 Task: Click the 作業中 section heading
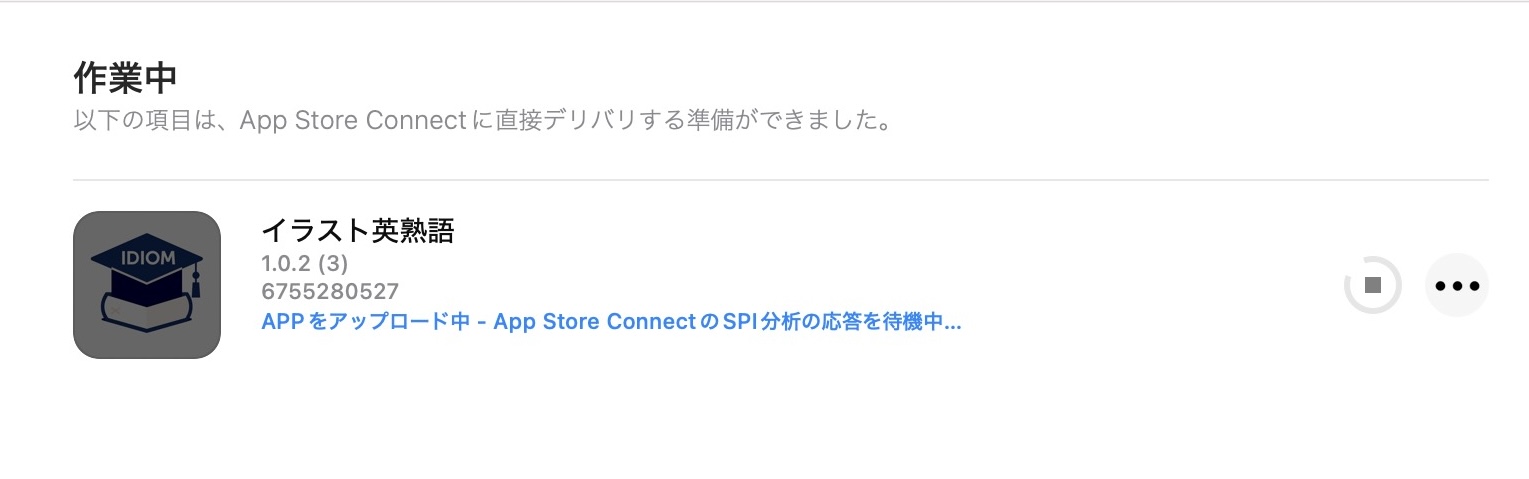click(x=125, y=78)
